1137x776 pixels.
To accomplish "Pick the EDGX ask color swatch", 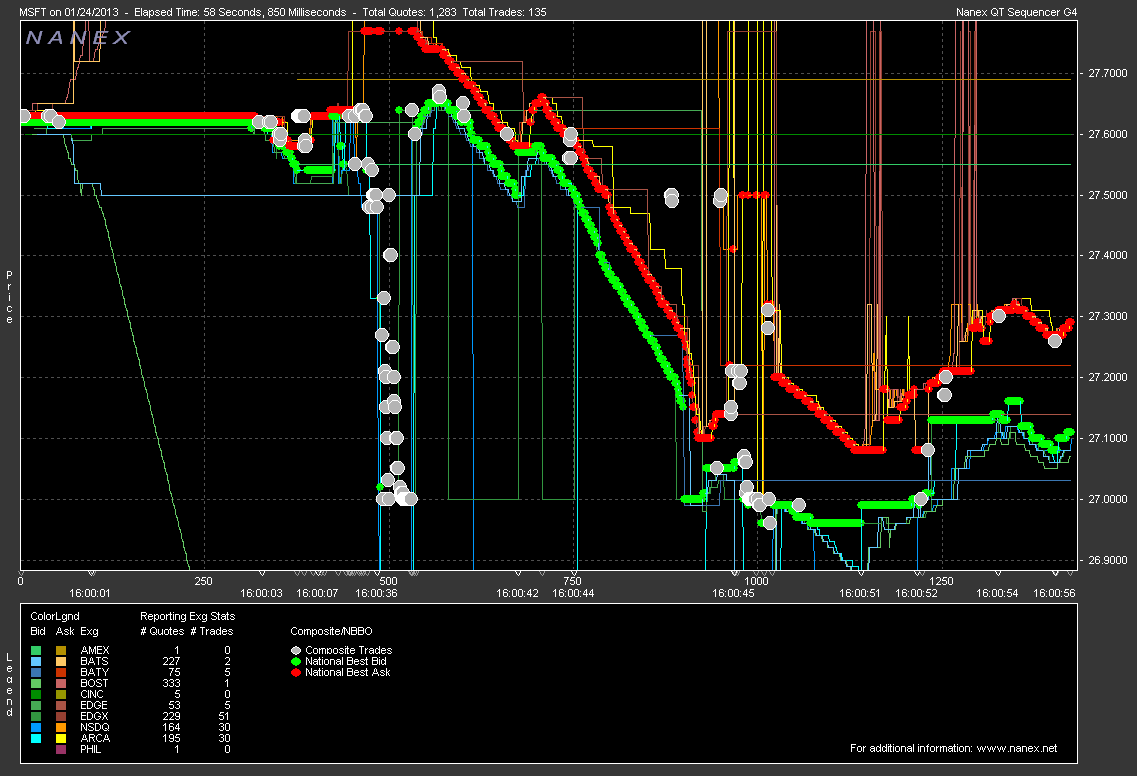I will click(x=61, y=717).
